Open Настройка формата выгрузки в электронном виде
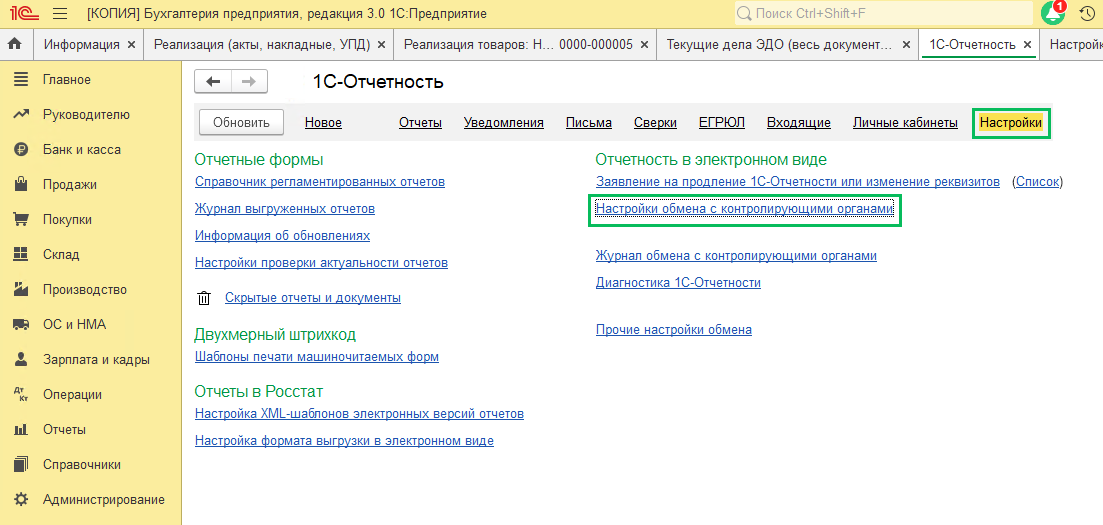 (x=344, y=441)
